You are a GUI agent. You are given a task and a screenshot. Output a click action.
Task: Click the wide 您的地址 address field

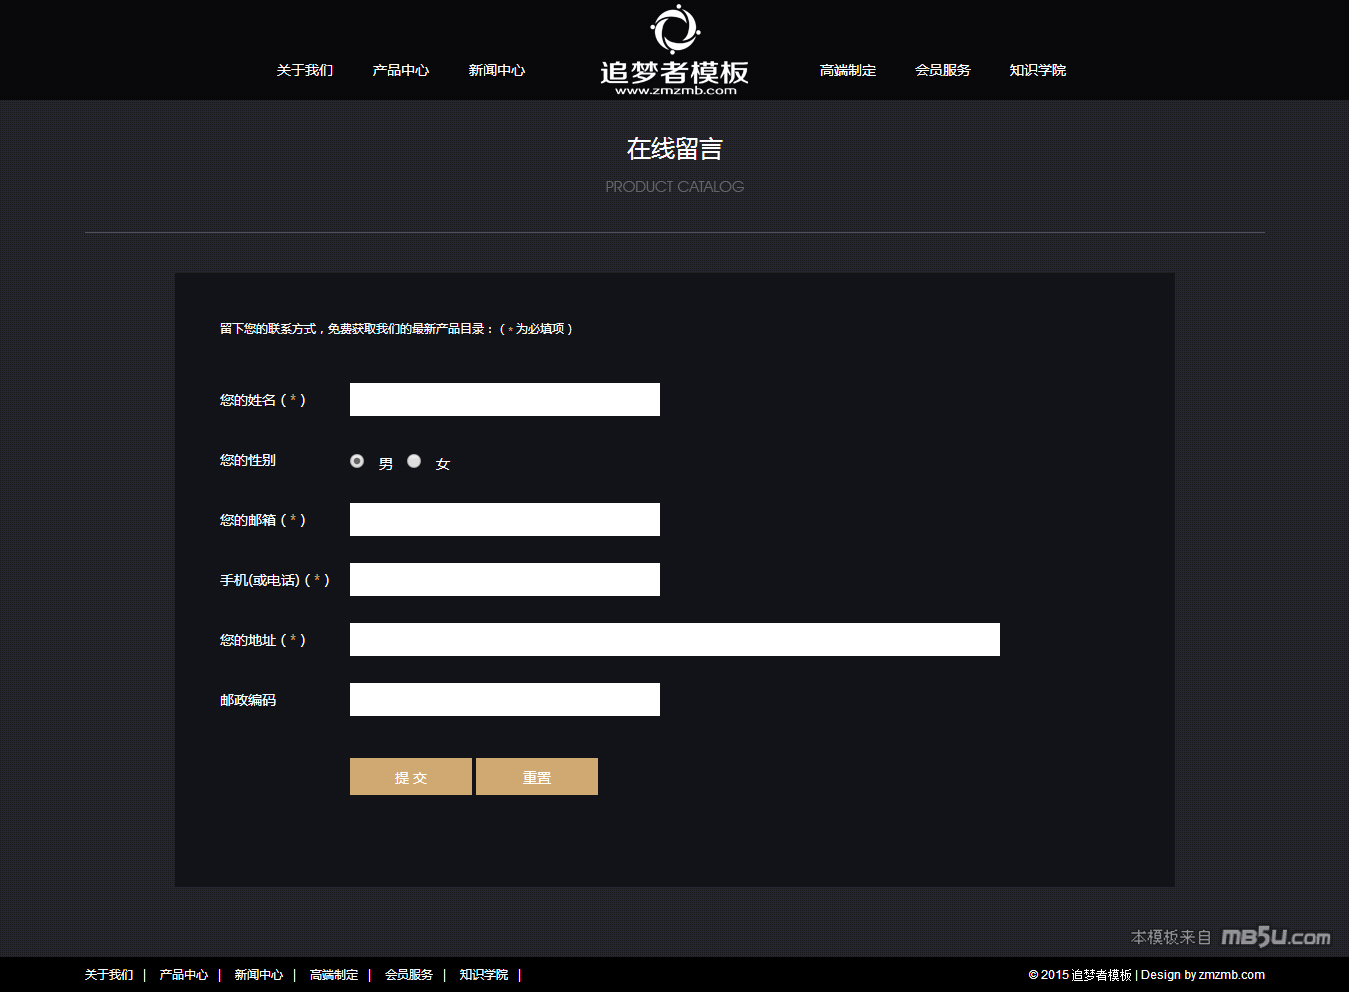675,639
